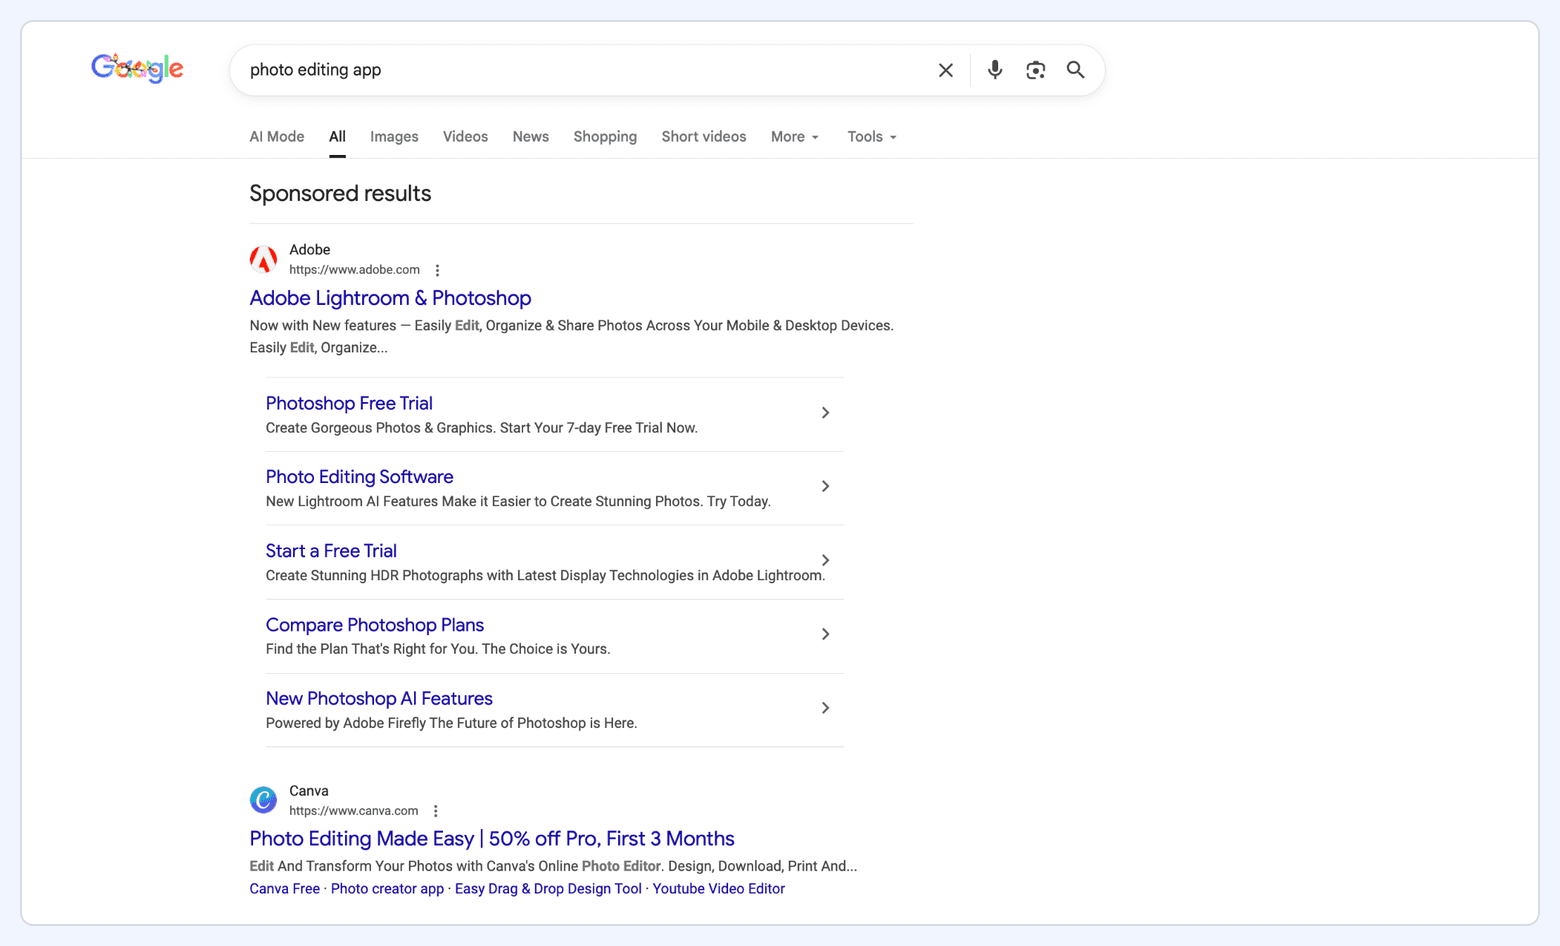Click the microphone voice search icon
This screenshot has width=1560, height=946.
coord(994,70)
